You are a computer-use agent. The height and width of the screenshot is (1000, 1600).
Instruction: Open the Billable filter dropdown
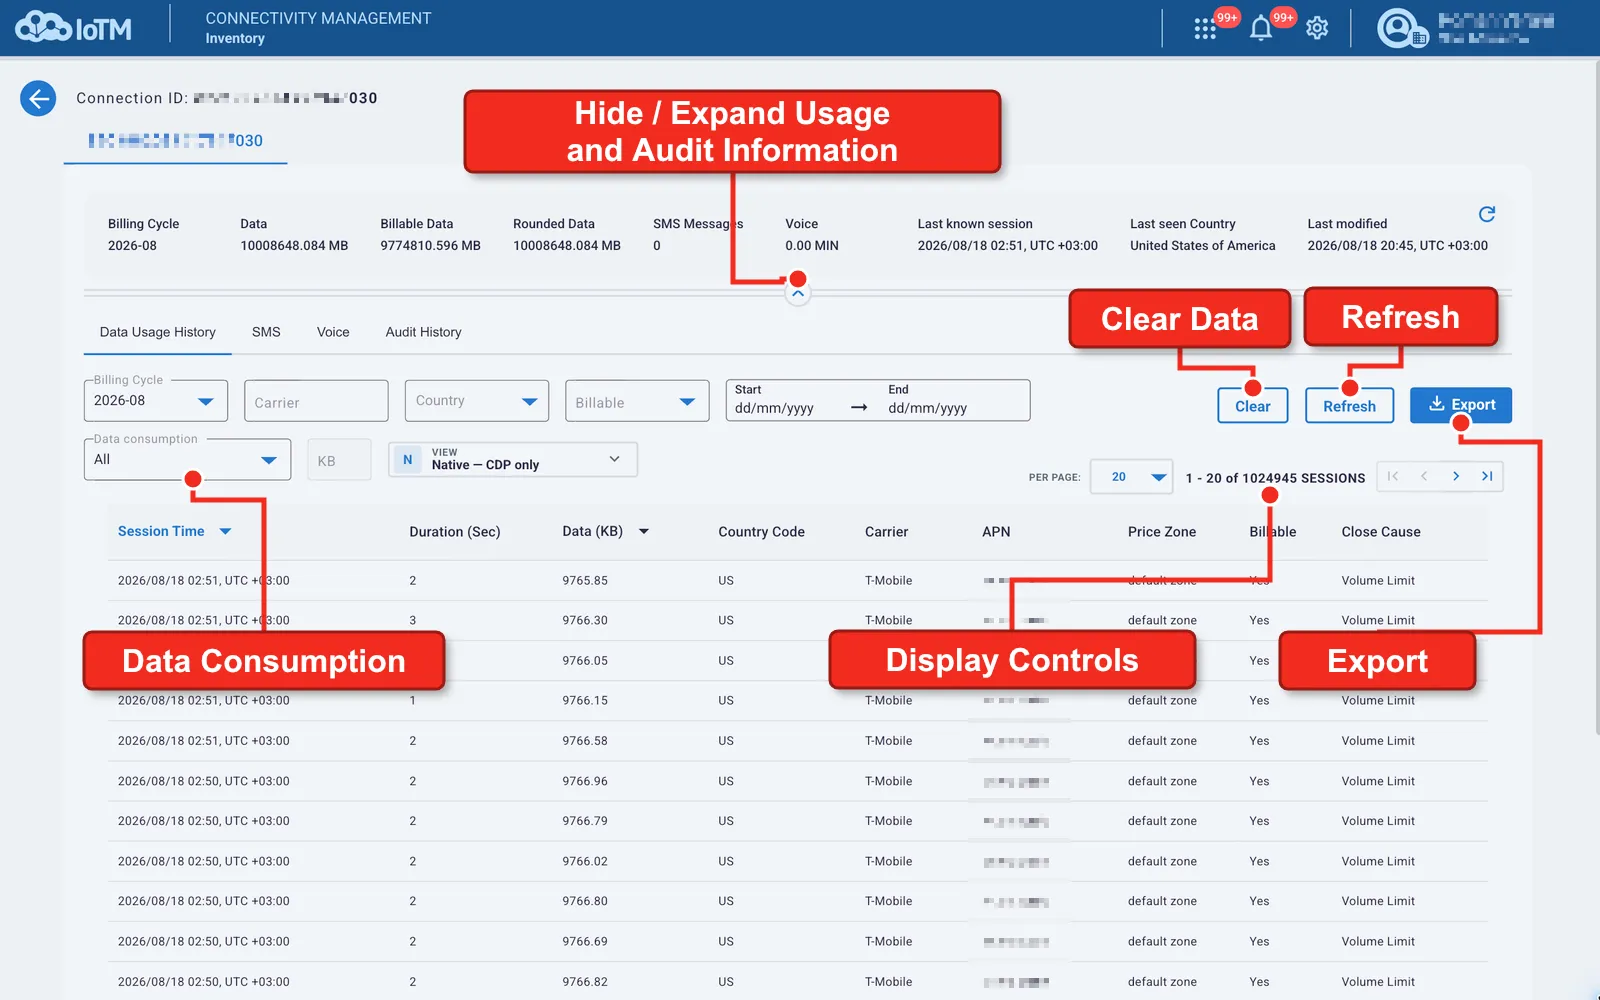(637, 401)
